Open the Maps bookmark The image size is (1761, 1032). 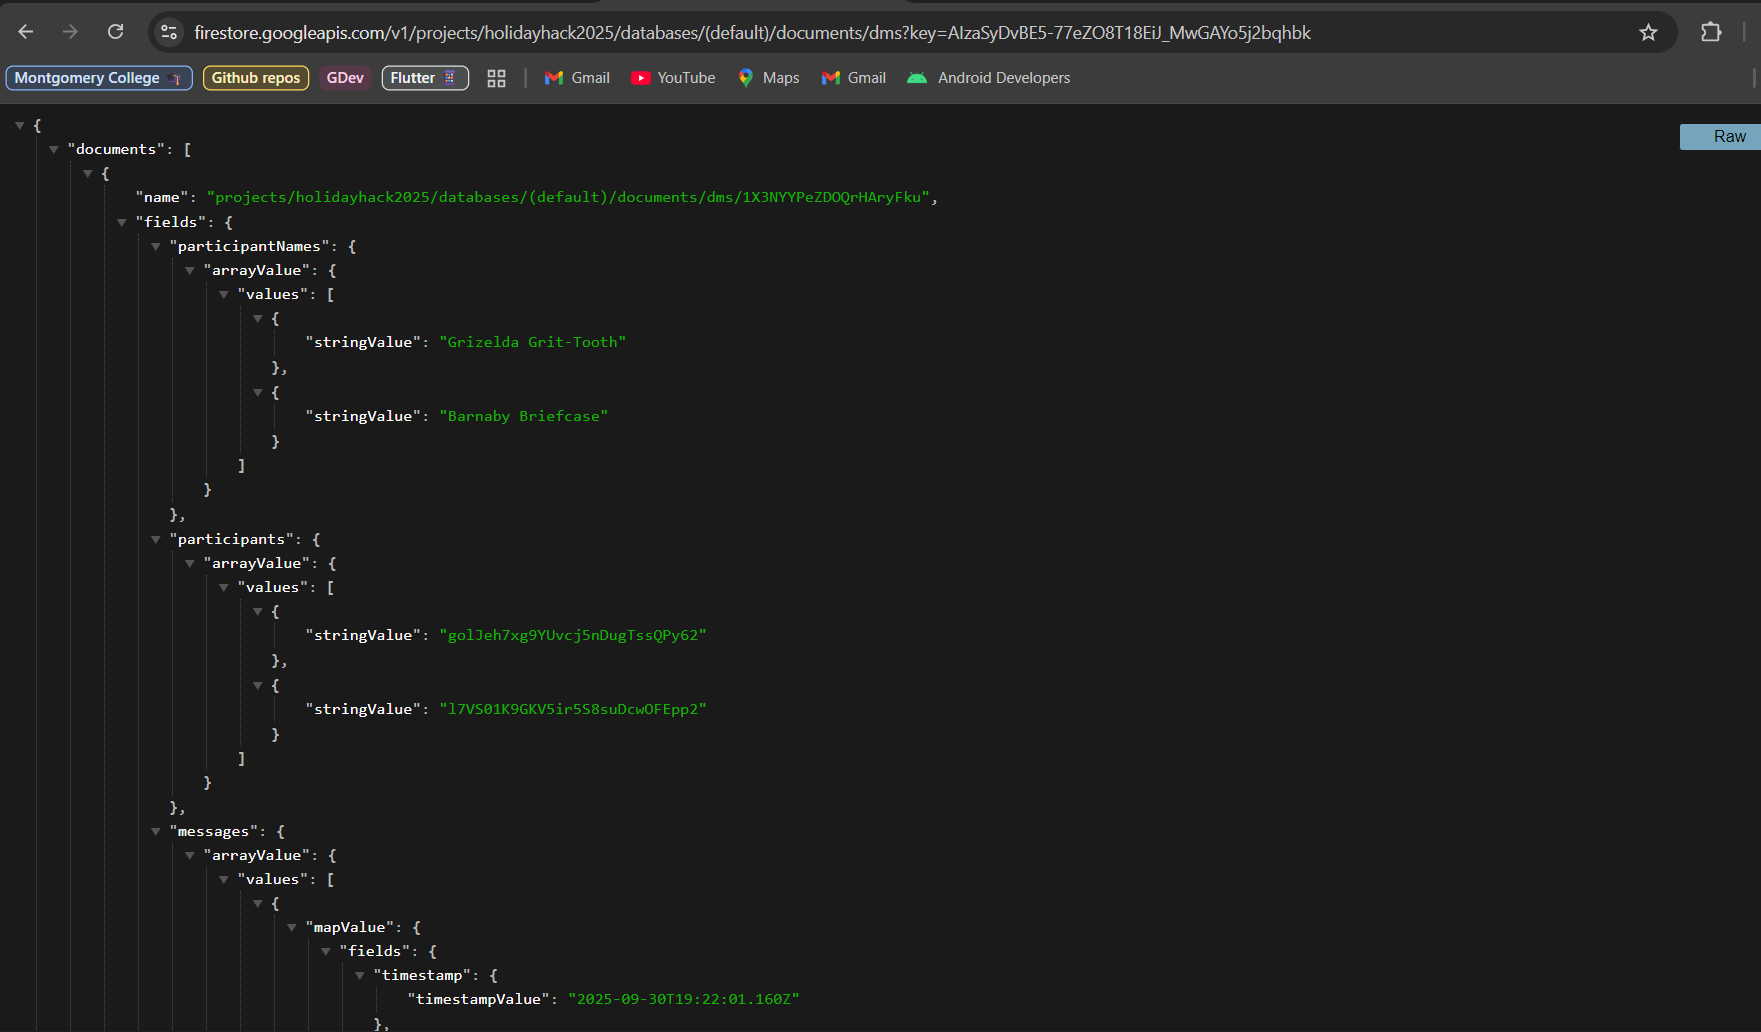coord(768,78)
